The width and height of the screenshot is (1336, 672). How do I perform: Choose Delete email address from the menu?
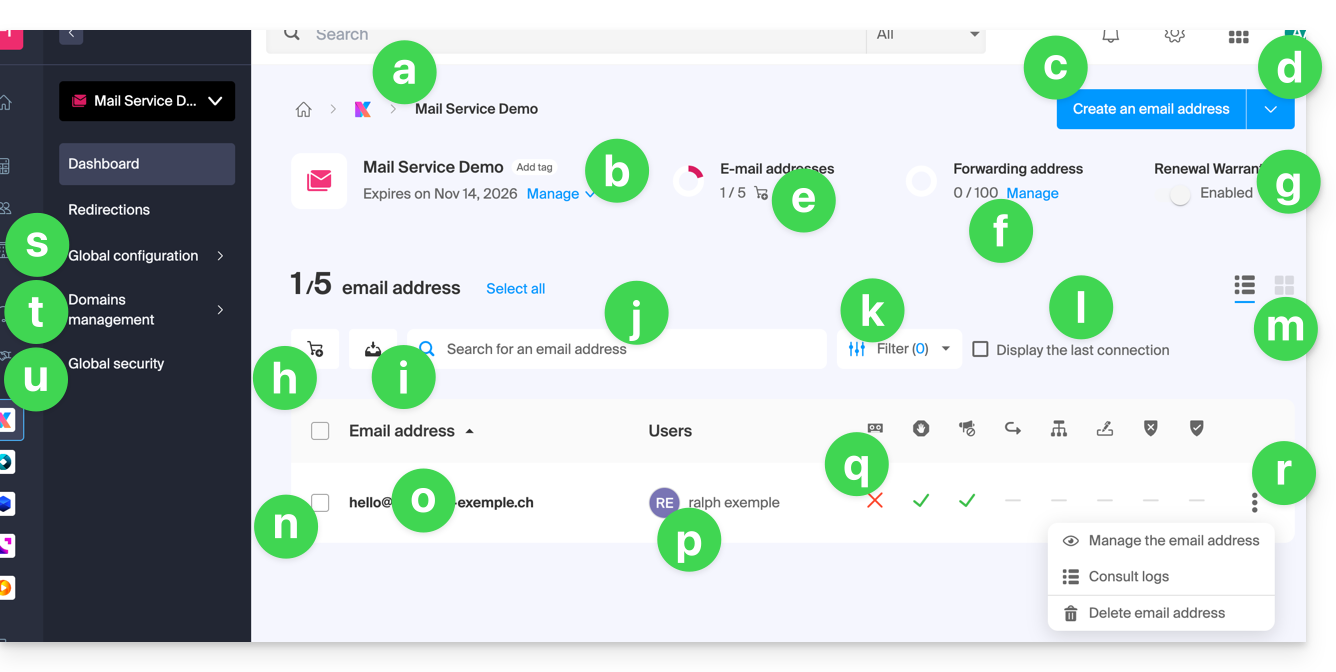coord(1156,613)
